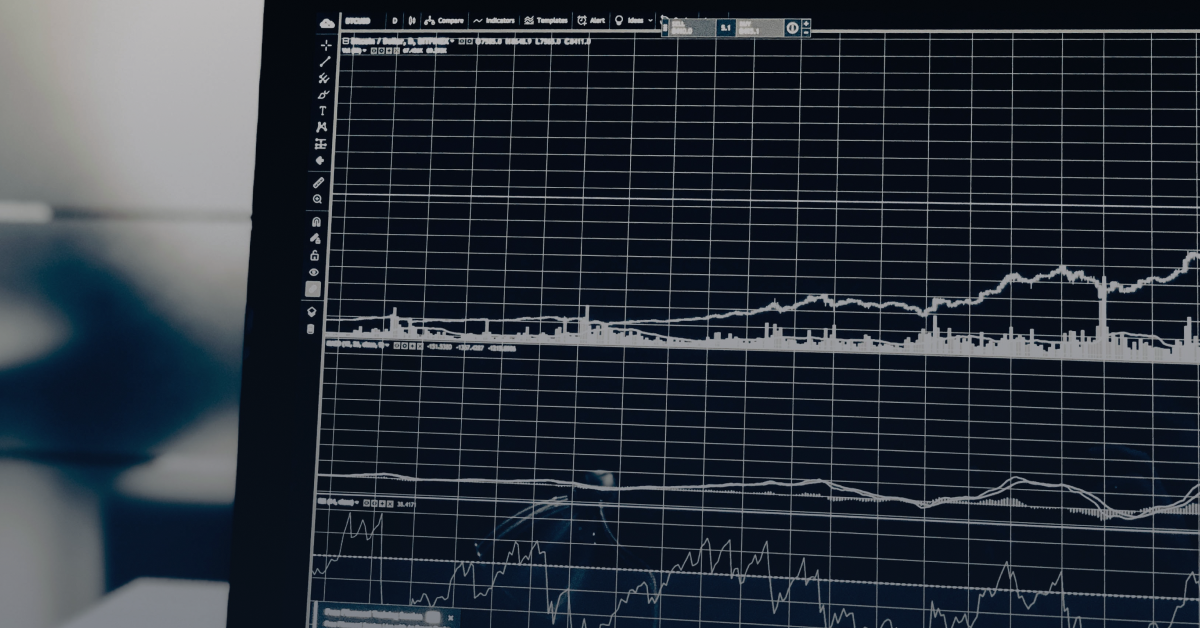This screenshot has height=628, width=1200.
Task: Click the cloud save icon in top toolbar
Action: tap(327, 23)
